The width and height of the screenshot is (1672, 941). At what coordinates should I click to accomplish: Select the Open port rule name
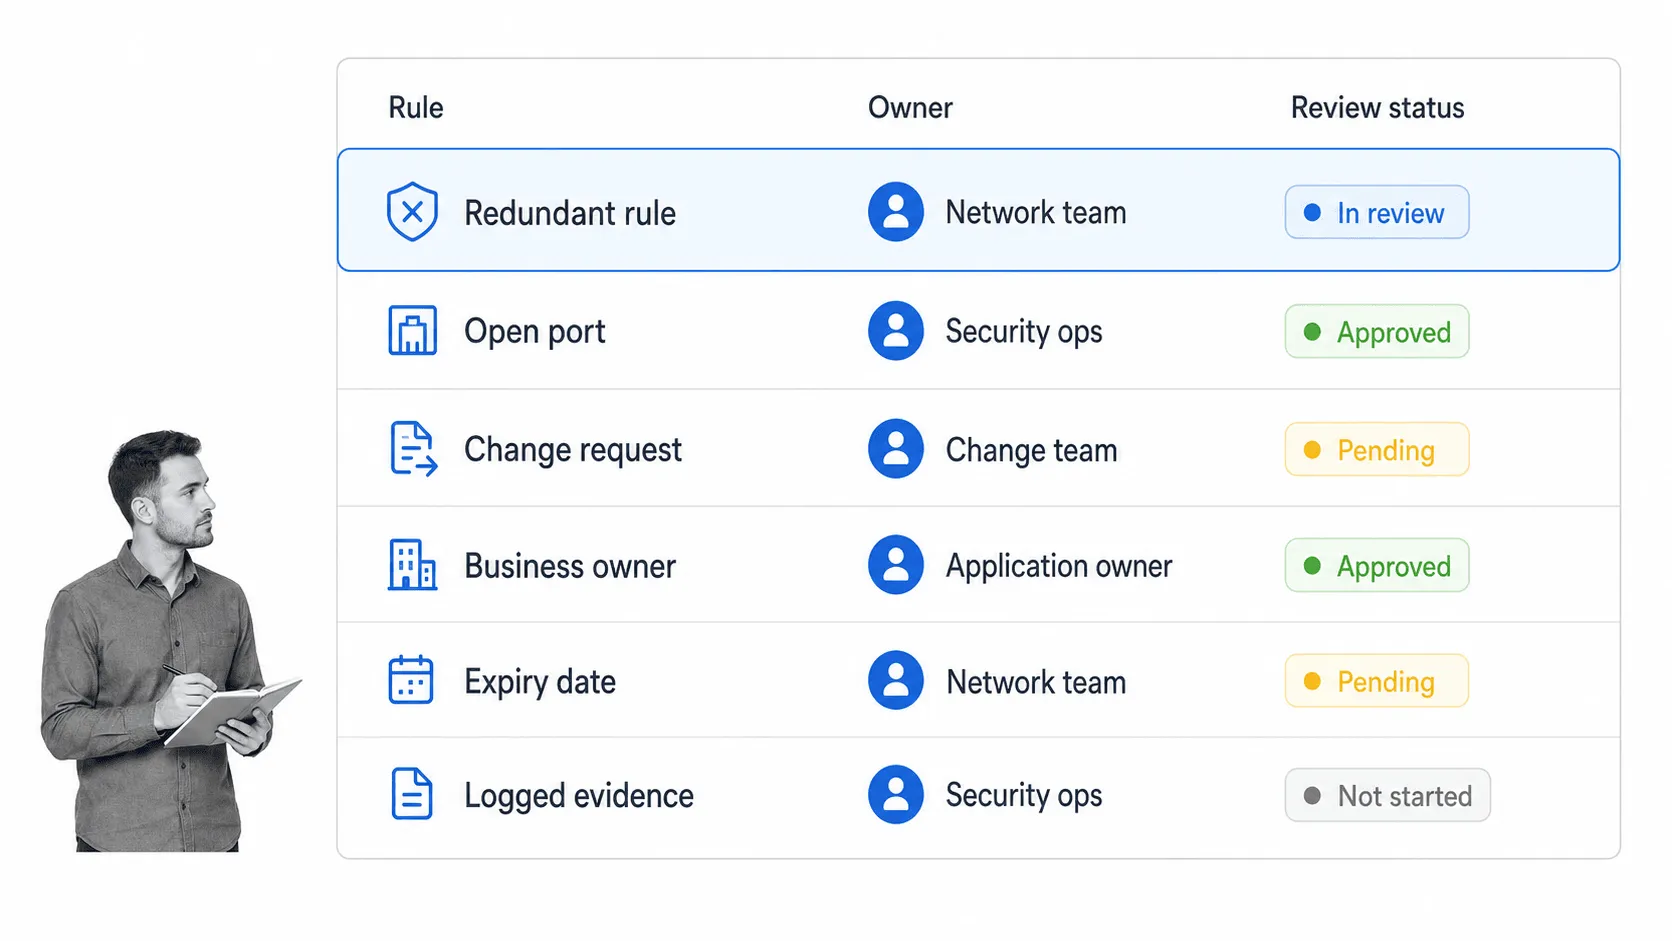point(535,332)
